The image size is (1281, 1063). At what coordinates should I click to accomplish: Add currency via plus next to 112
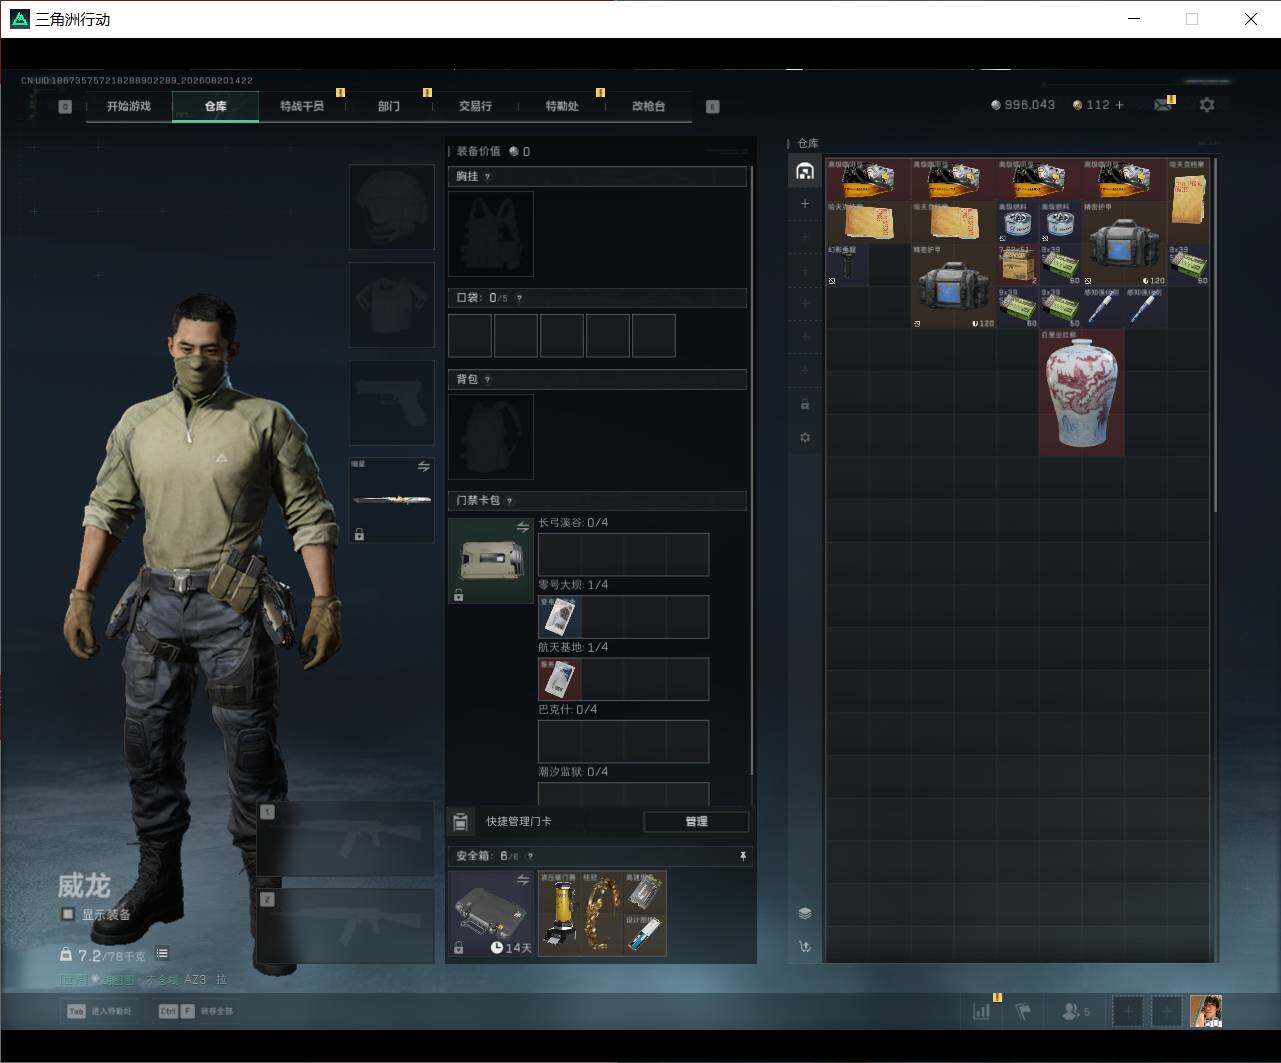[x=1119, y=105]
